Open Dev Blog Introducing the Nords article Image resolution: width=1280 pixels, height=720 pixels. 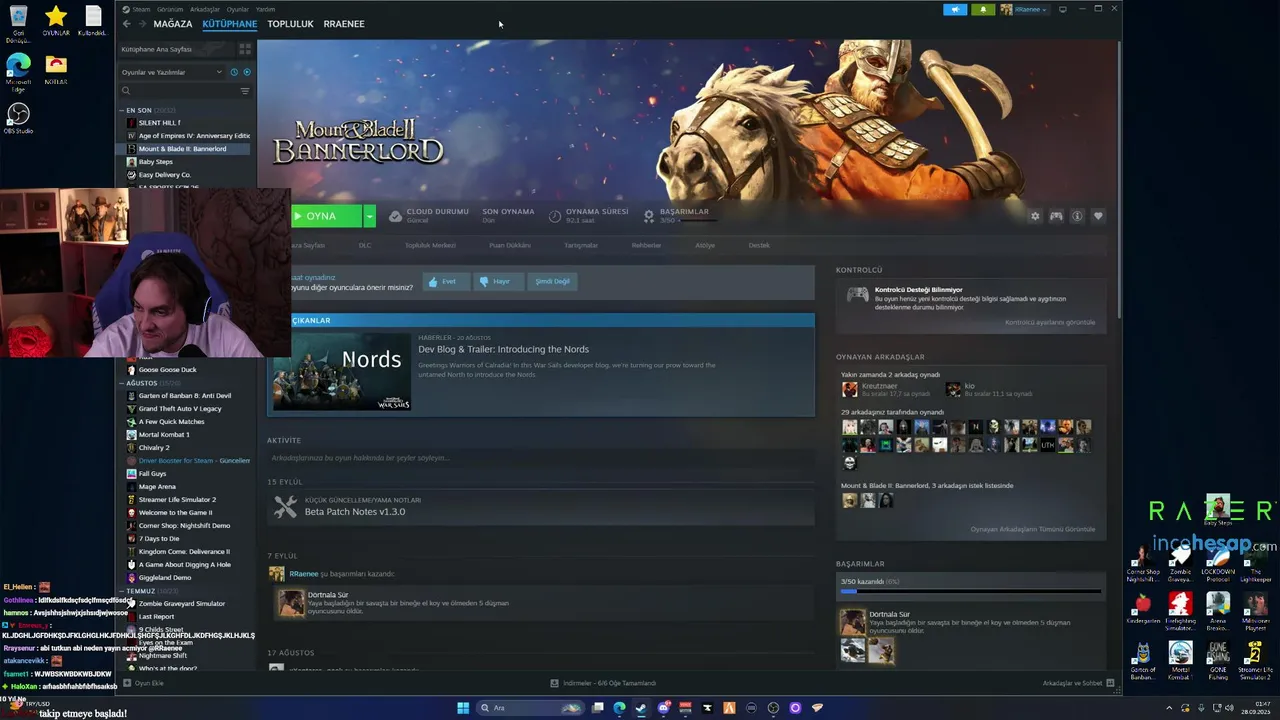(503, 349)
